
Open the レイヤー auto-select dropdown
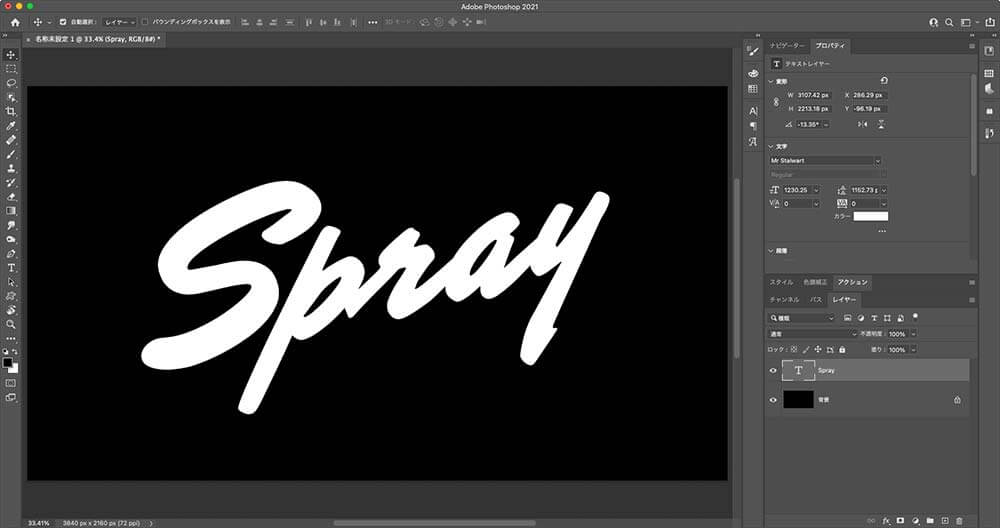[x=120, y=22]
